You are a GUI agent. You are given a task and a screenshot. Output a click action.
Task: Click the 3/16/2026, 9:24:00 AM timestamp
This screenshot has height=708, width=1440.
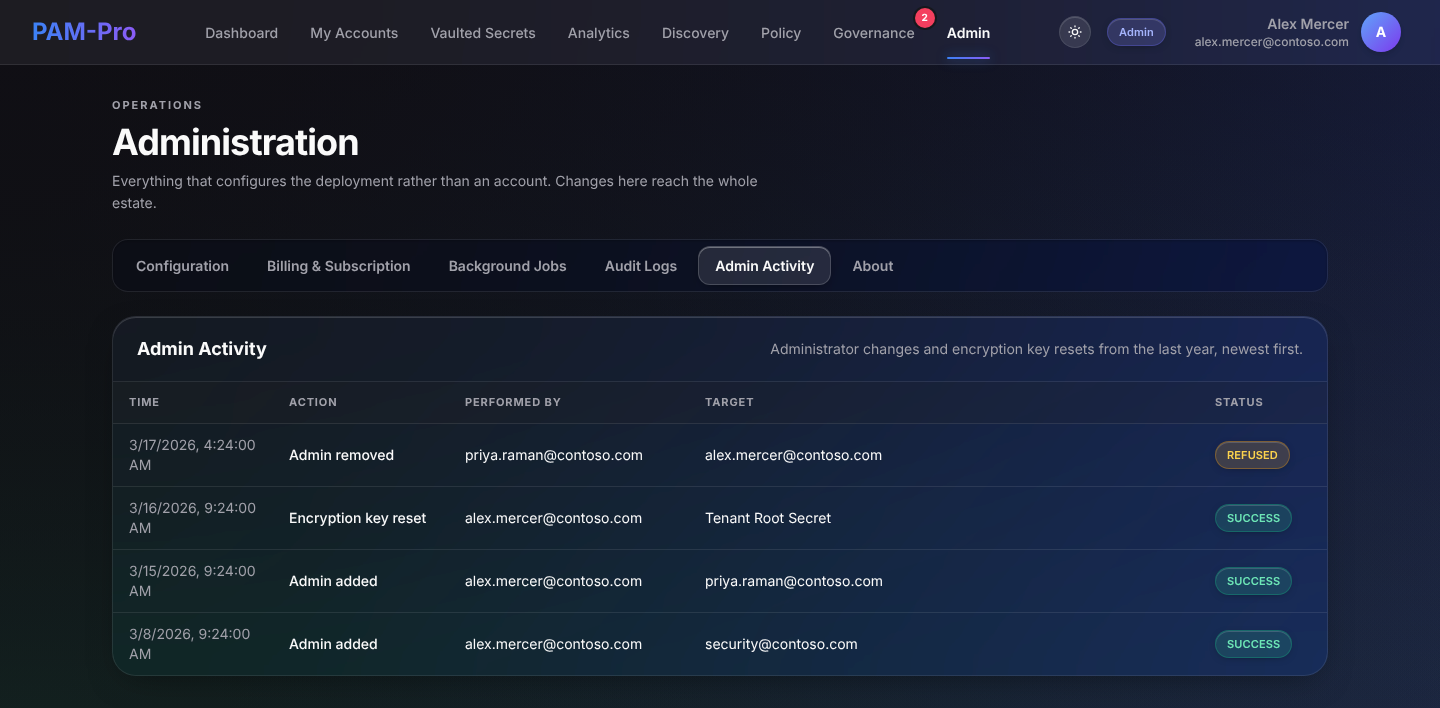coord(192,518)
